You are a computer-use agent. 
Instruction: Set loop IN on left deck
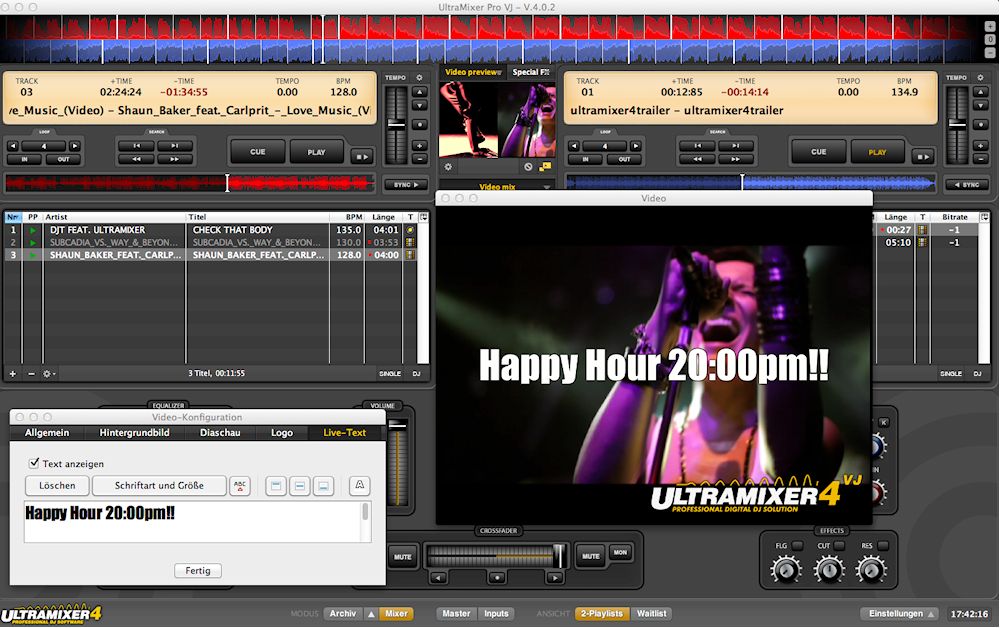click(25, 159)
